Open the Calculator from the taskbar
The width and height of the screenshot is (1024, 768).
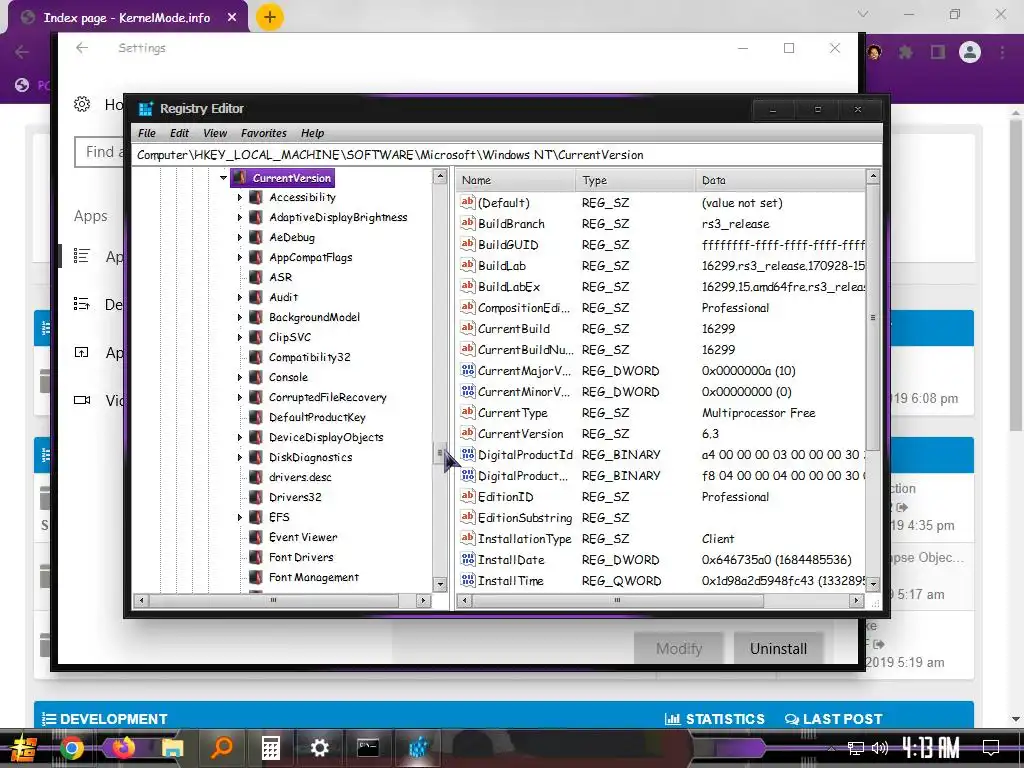pyautogui.click(x=270, y=748)
